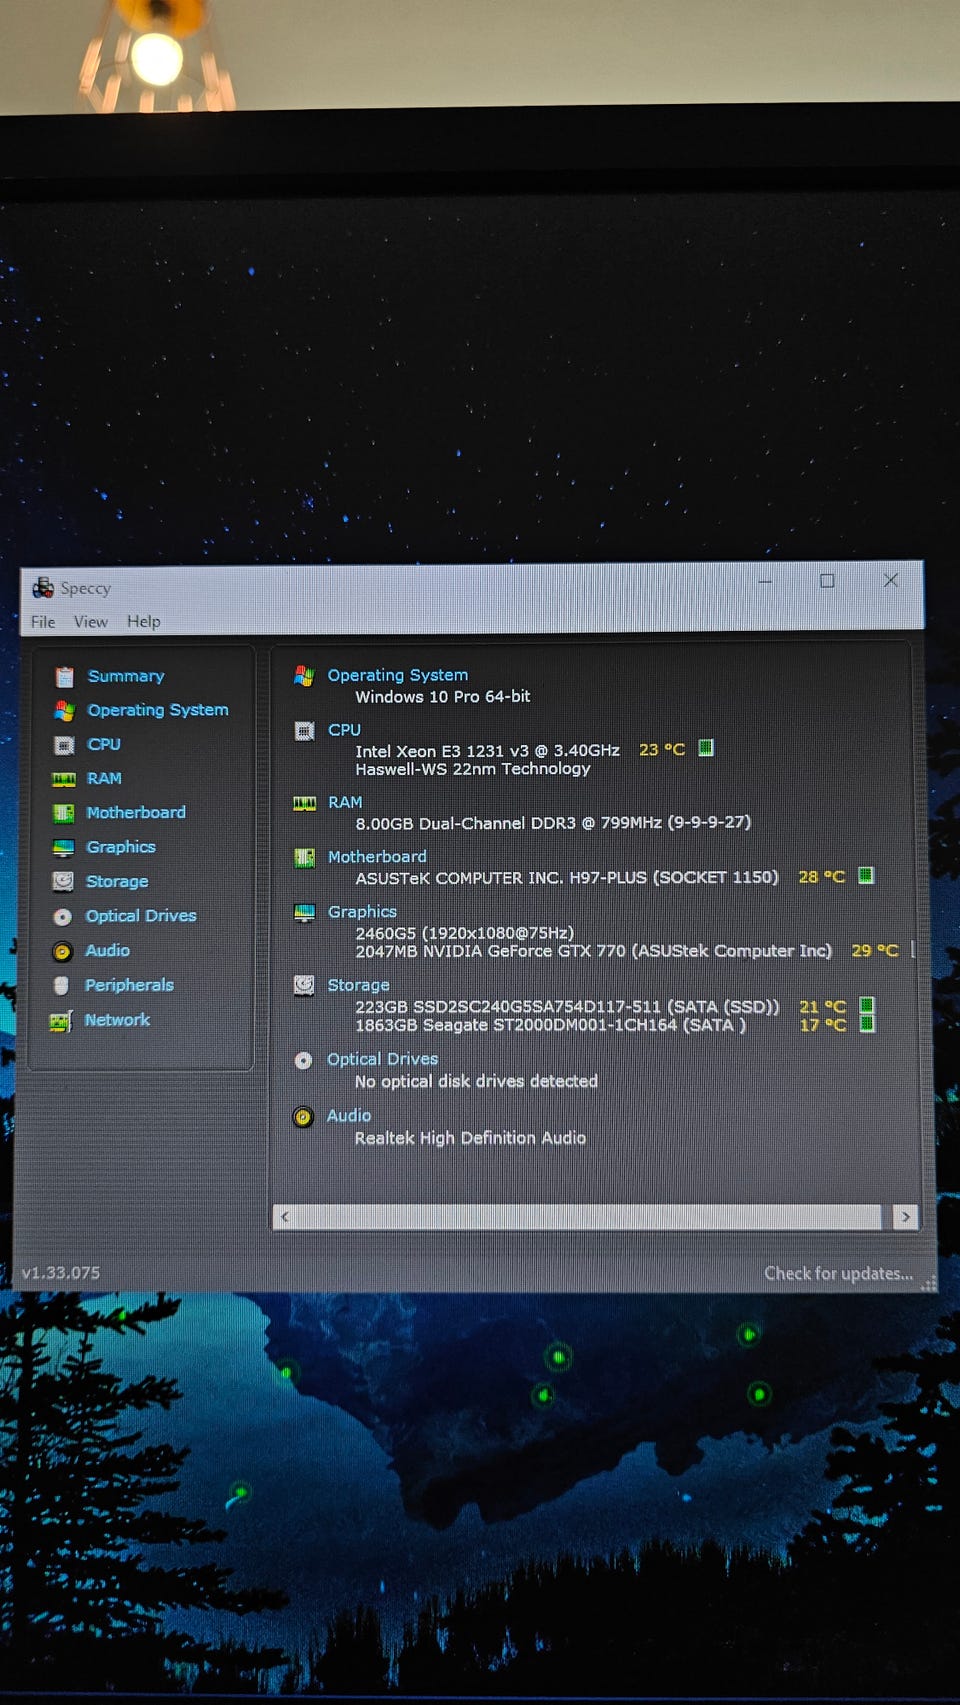Click the CPU heading link in summary
The height and width of the screenshot is (1705, 960).
point(344,730)
